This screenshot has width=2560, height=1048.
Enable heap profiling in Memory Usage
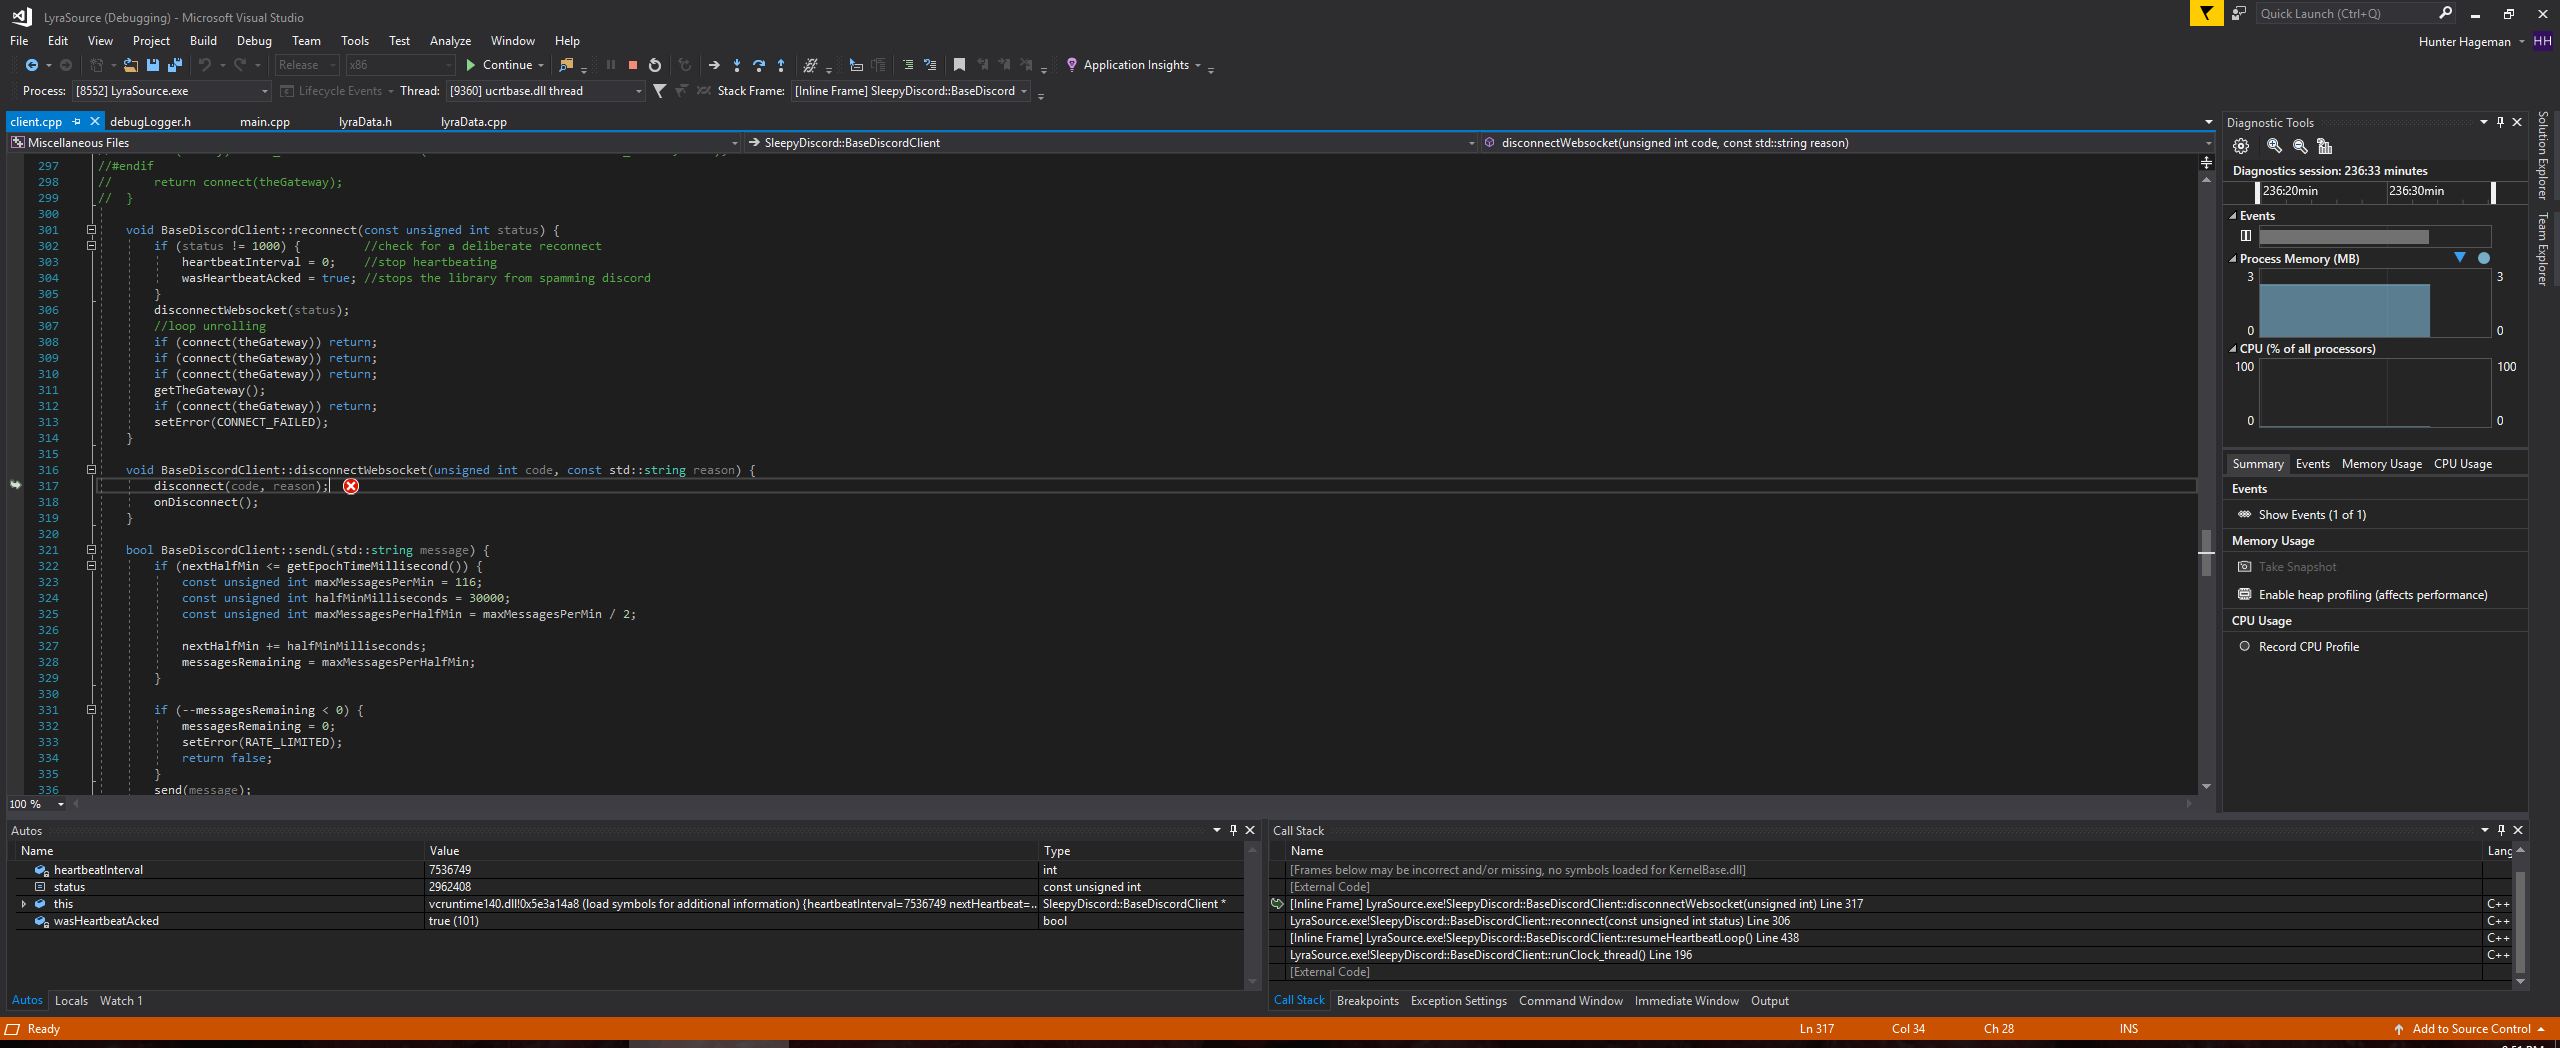(2370, 594)
